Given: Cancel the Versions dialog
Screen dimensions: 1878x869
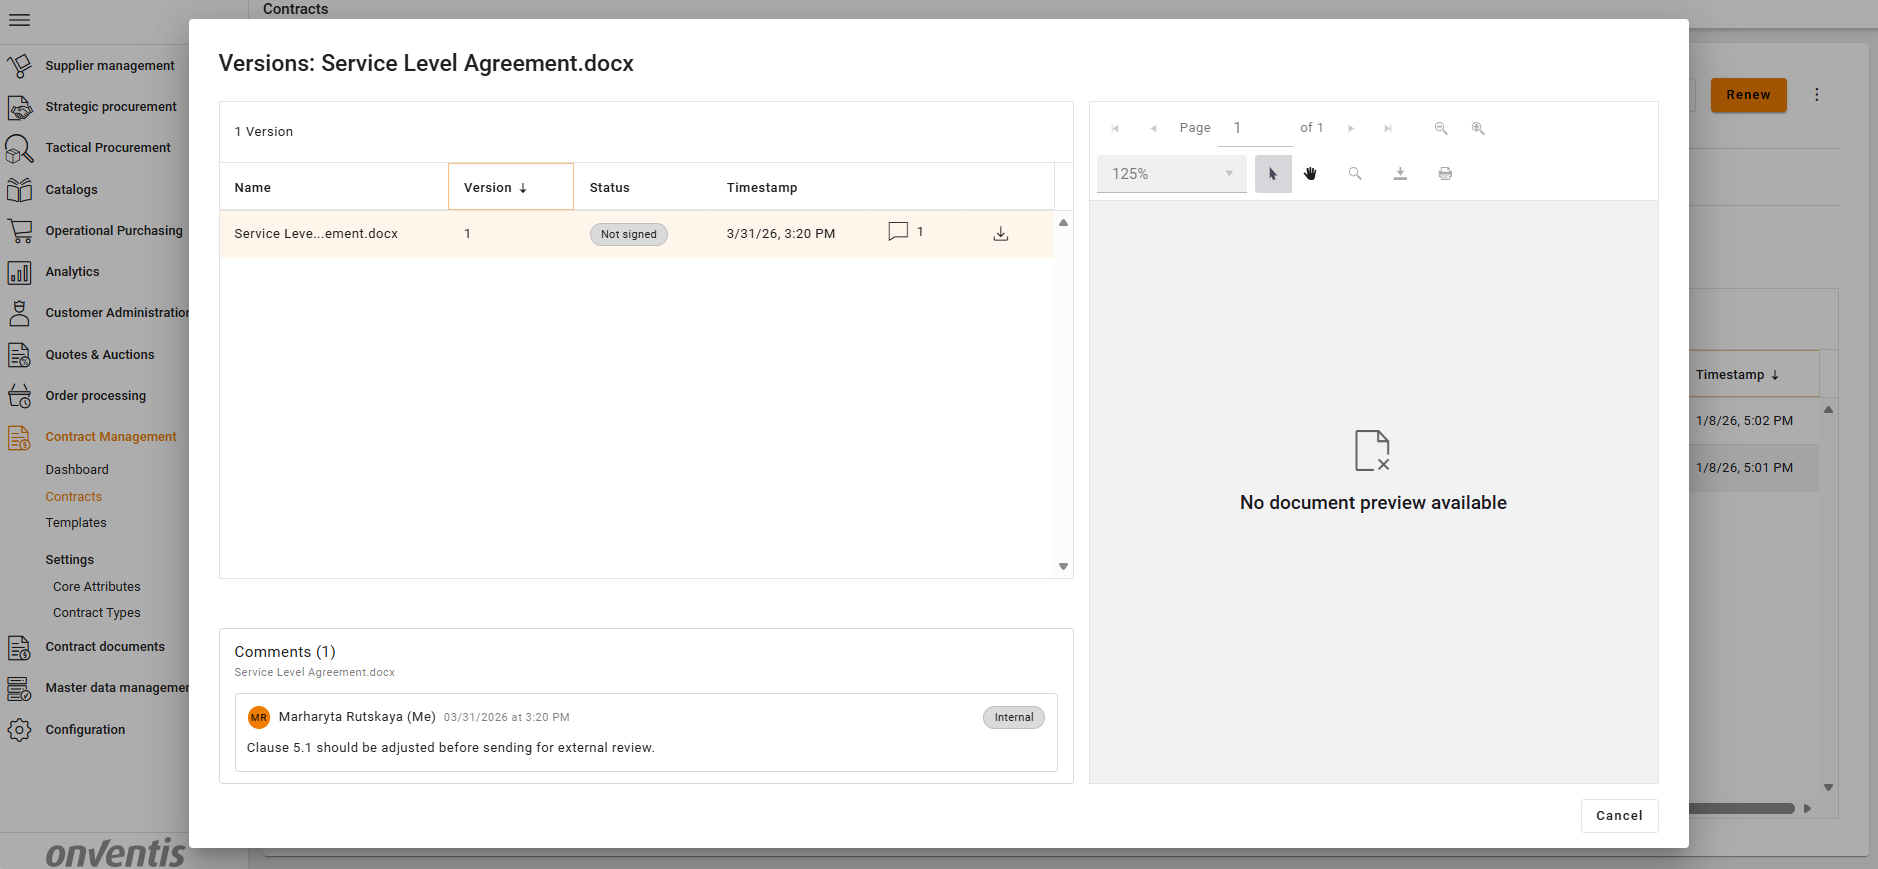Looking at the screenshot, I should 1619,816.
